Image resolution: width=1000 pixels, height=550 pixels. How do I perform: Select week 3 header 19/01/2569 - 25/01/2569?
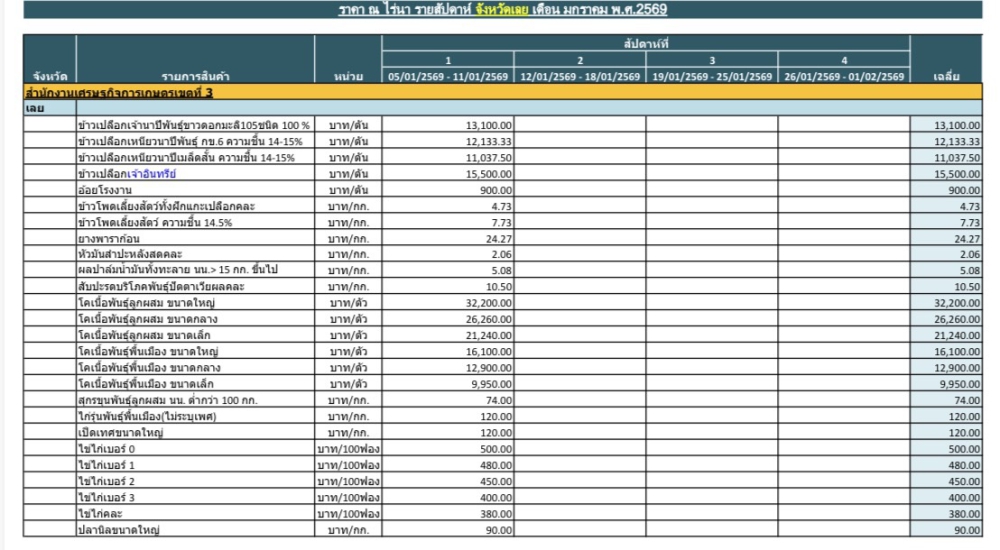[712, 77]
